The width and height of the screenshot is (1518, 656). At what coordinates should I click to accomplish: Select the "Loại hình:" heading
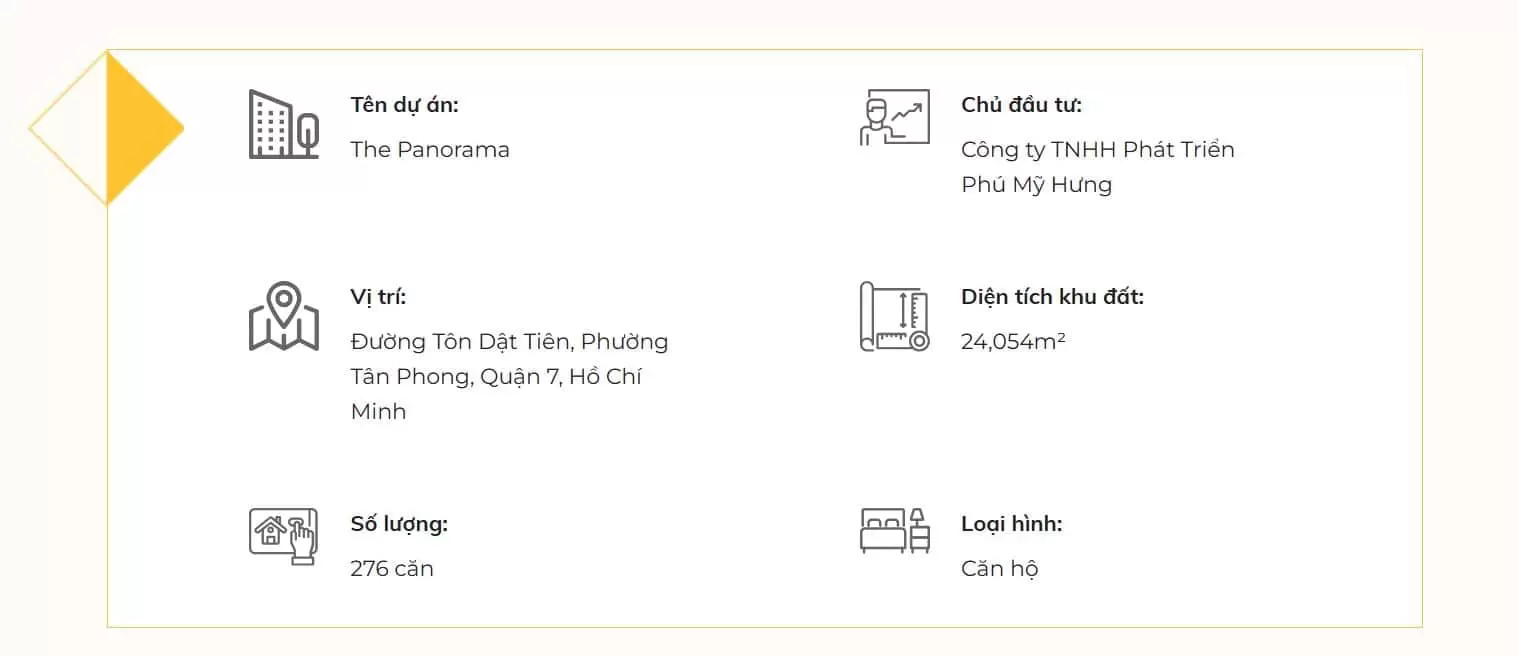click(1011, 524)
